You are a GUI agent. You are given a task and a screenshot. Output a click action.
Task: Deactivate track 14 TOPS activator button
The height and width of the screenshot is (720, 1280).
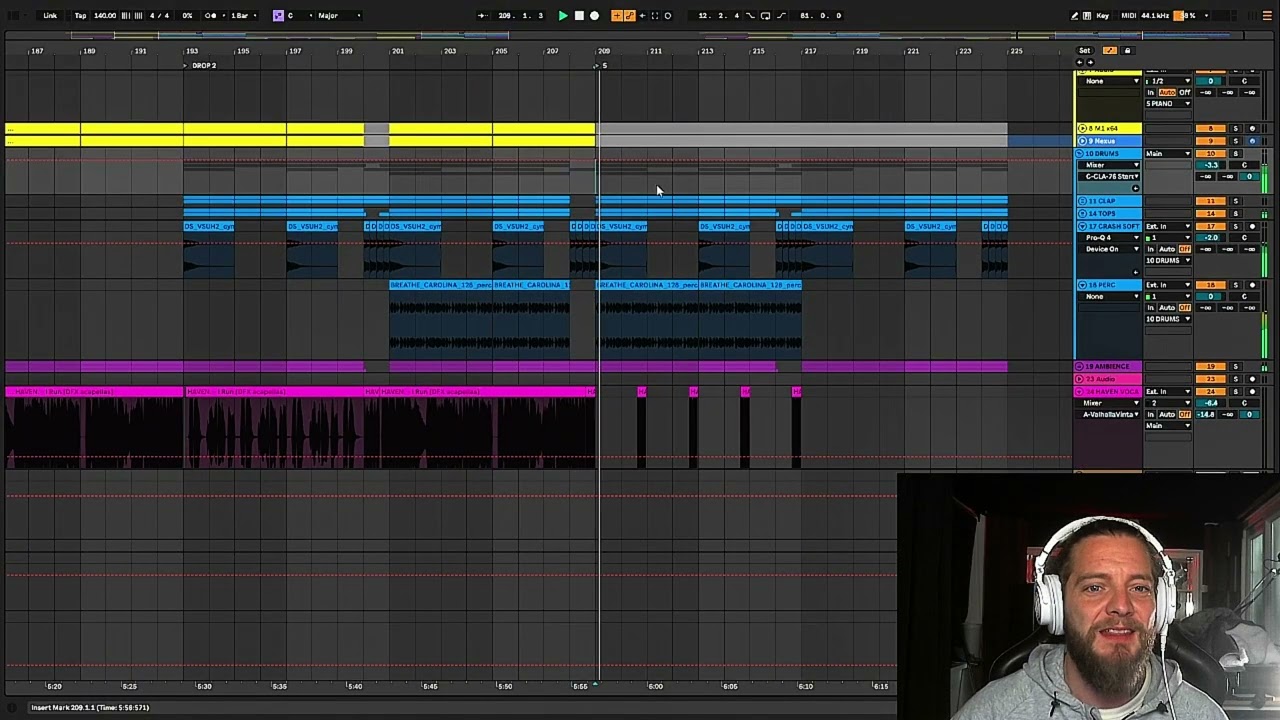pos(1210,214)
